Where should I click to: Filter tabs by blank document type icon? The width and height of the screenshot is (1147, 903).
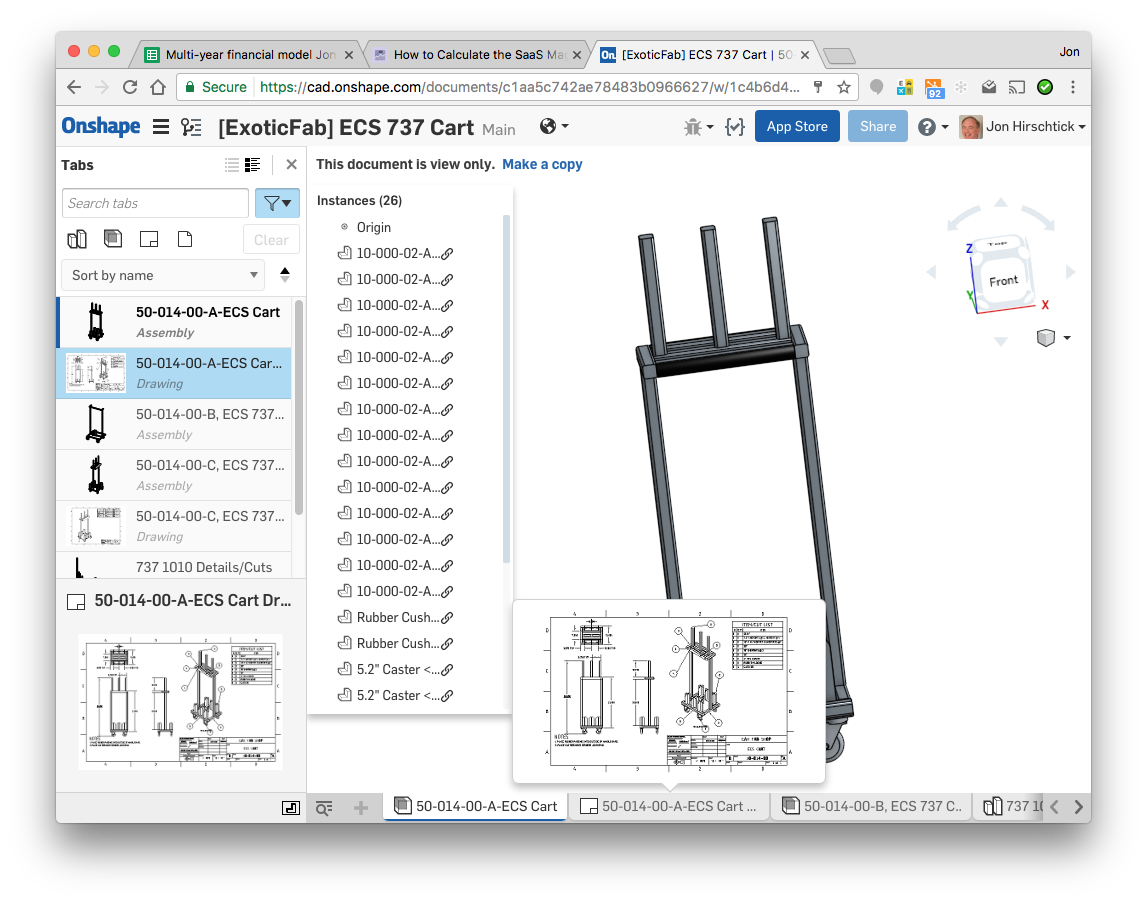pyautogui.click(x=185, y=239)
